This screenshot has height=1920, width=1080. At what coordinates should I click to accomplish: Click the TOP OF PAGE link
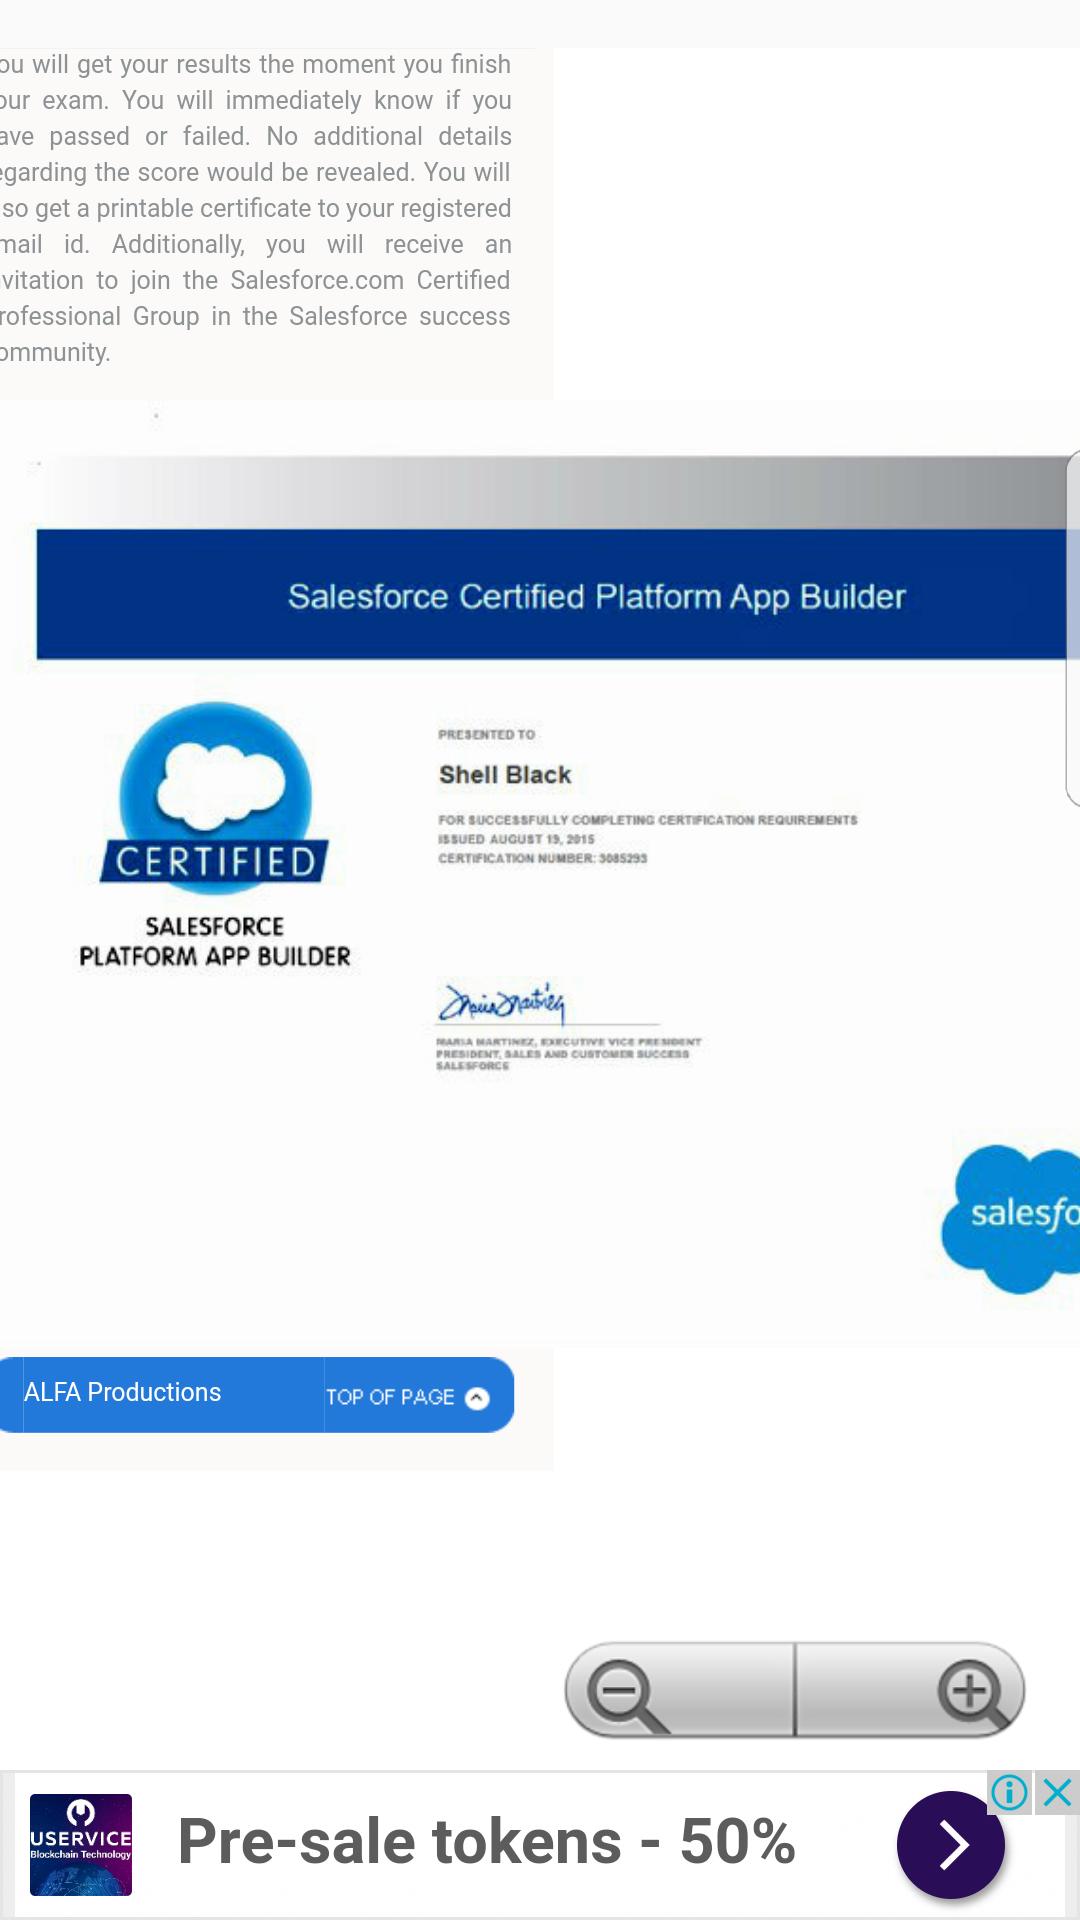(390, 1397)
